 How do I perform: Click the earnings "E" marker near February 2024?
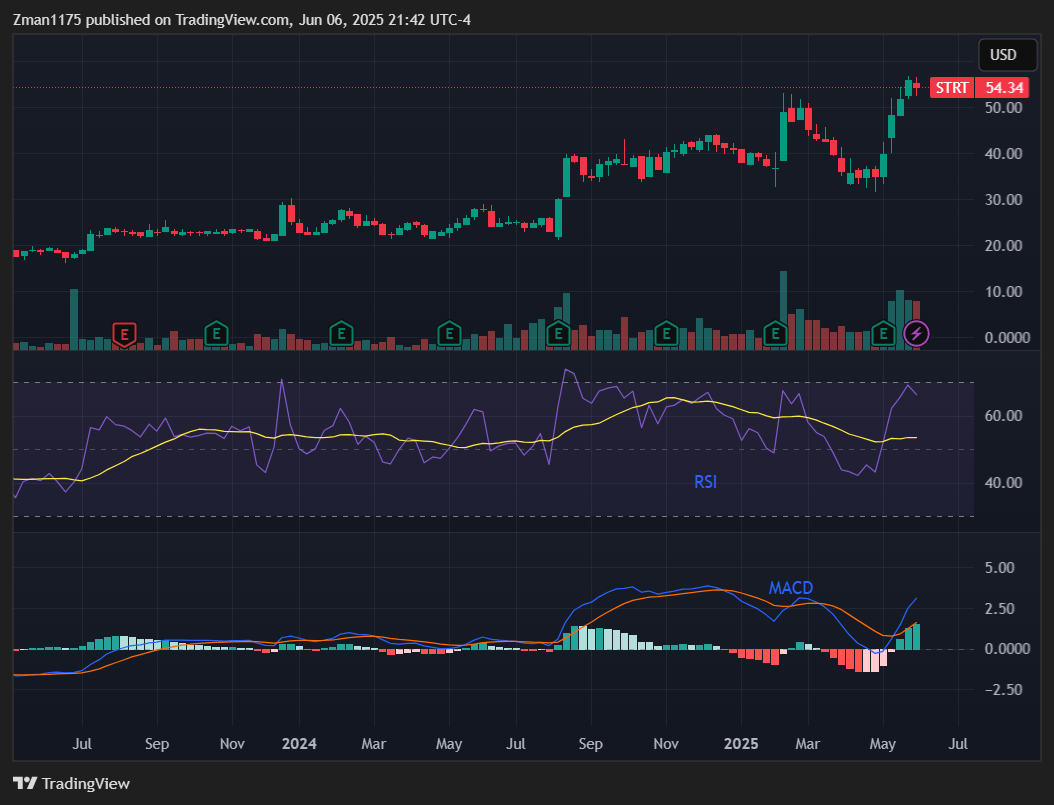point(340,335)
